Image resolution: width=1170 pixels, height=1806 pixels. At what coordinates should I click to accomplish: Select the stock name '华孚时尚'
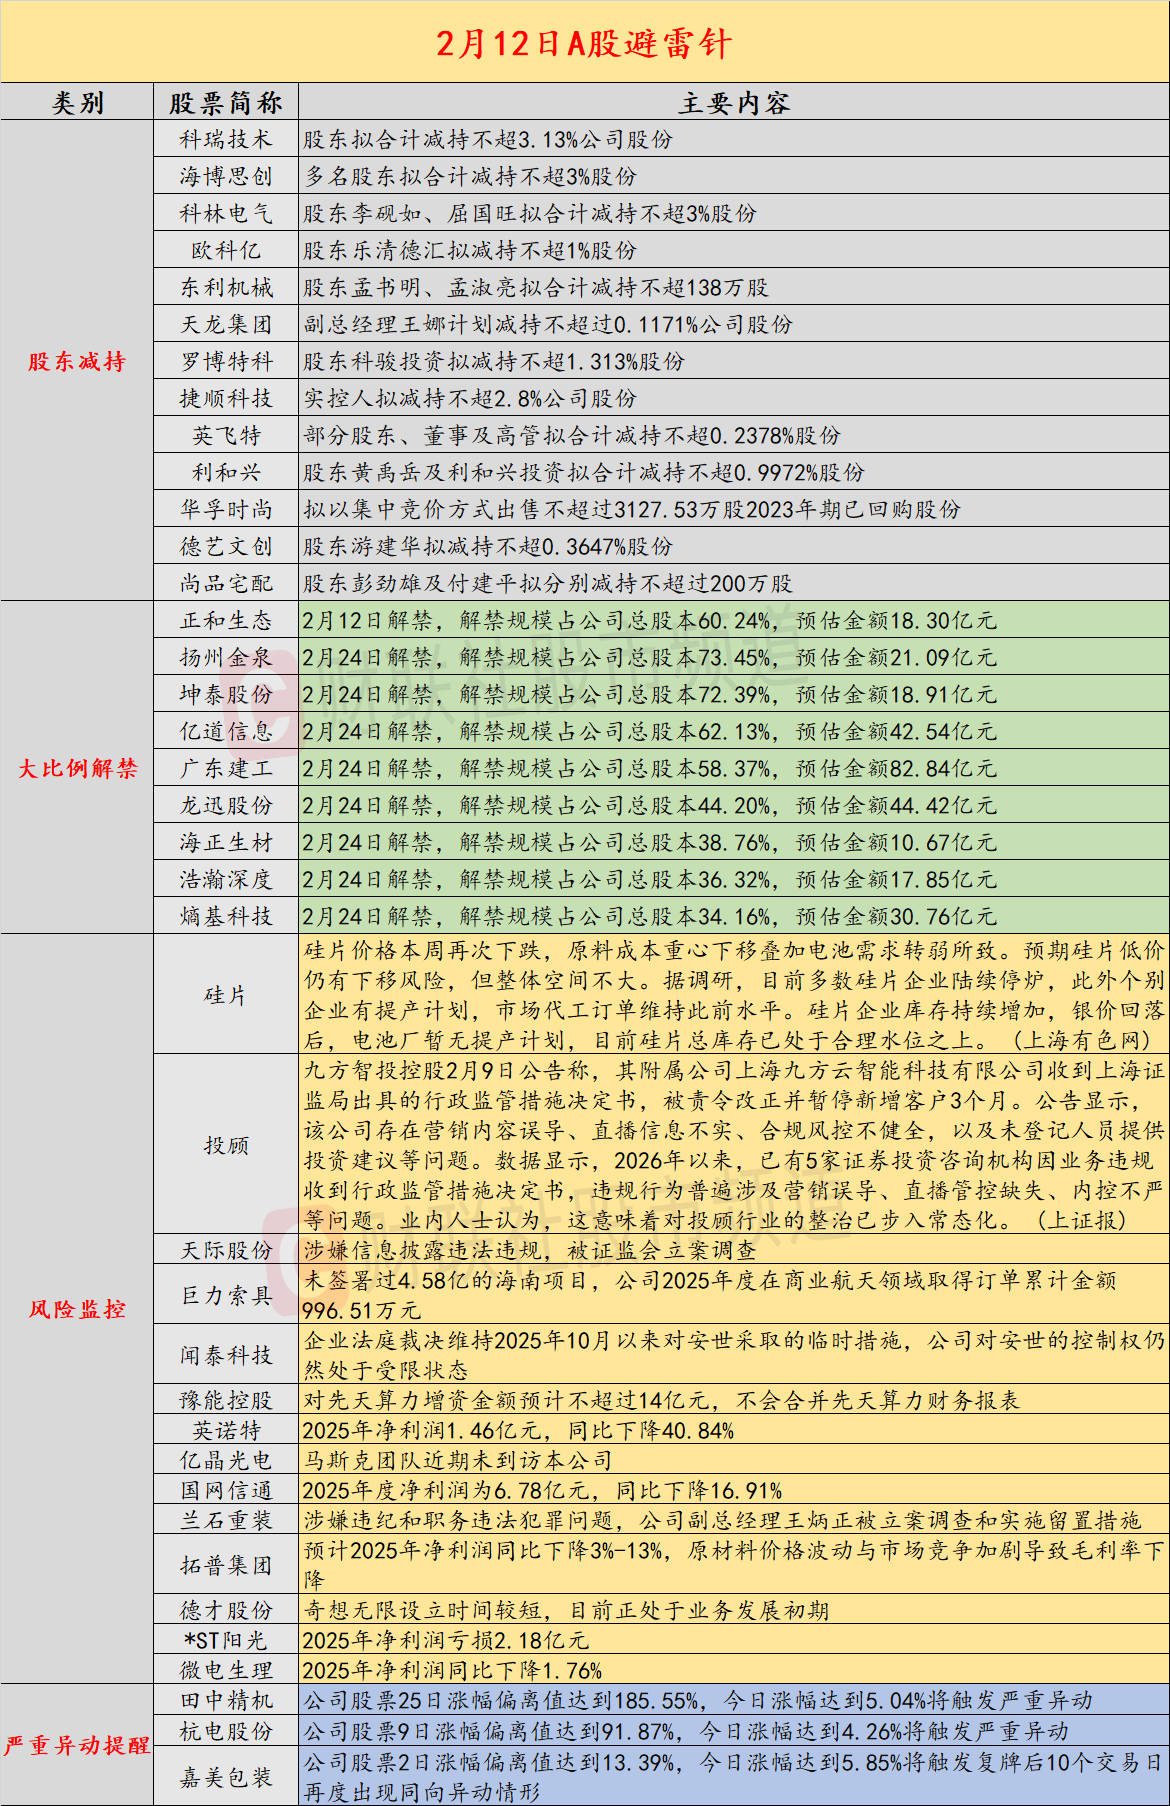(x=226, y=510)
